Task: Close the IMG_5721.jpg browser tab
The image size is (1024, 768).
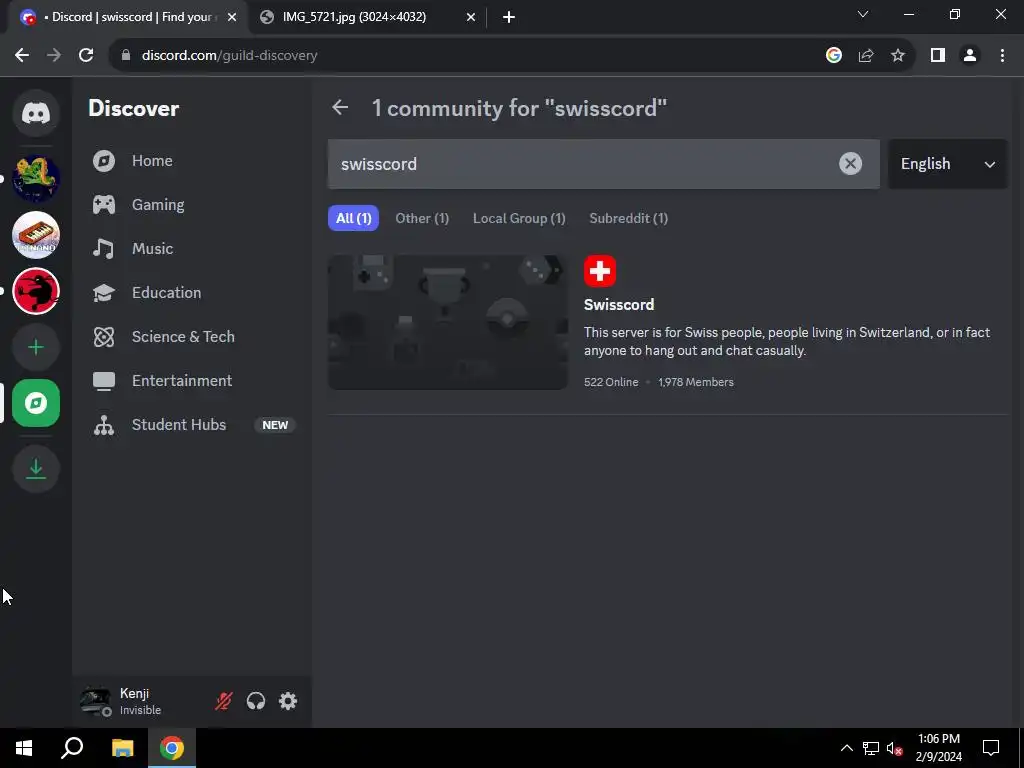Action: point(471,18)
